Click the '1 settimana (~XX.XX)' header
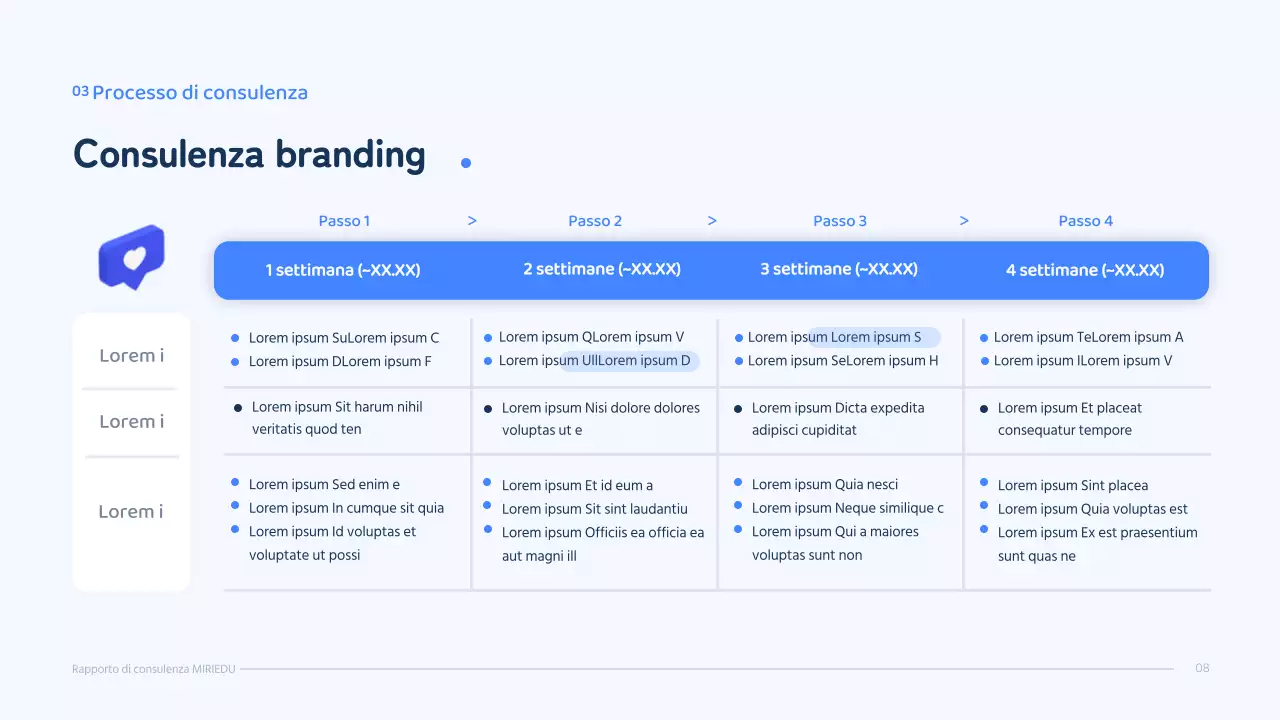The image size is (1280, 720). (x=343, y=270)
